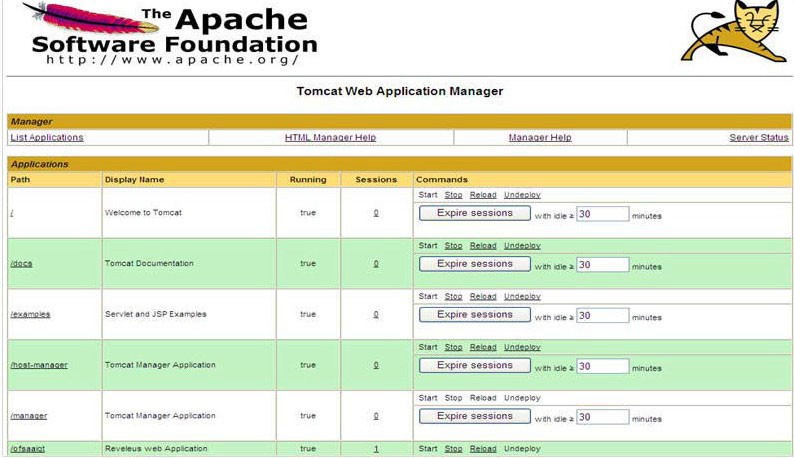Open the List Applications link
Image resolution: width=794 pixels, height=458 pixels.
coord(47,137)
